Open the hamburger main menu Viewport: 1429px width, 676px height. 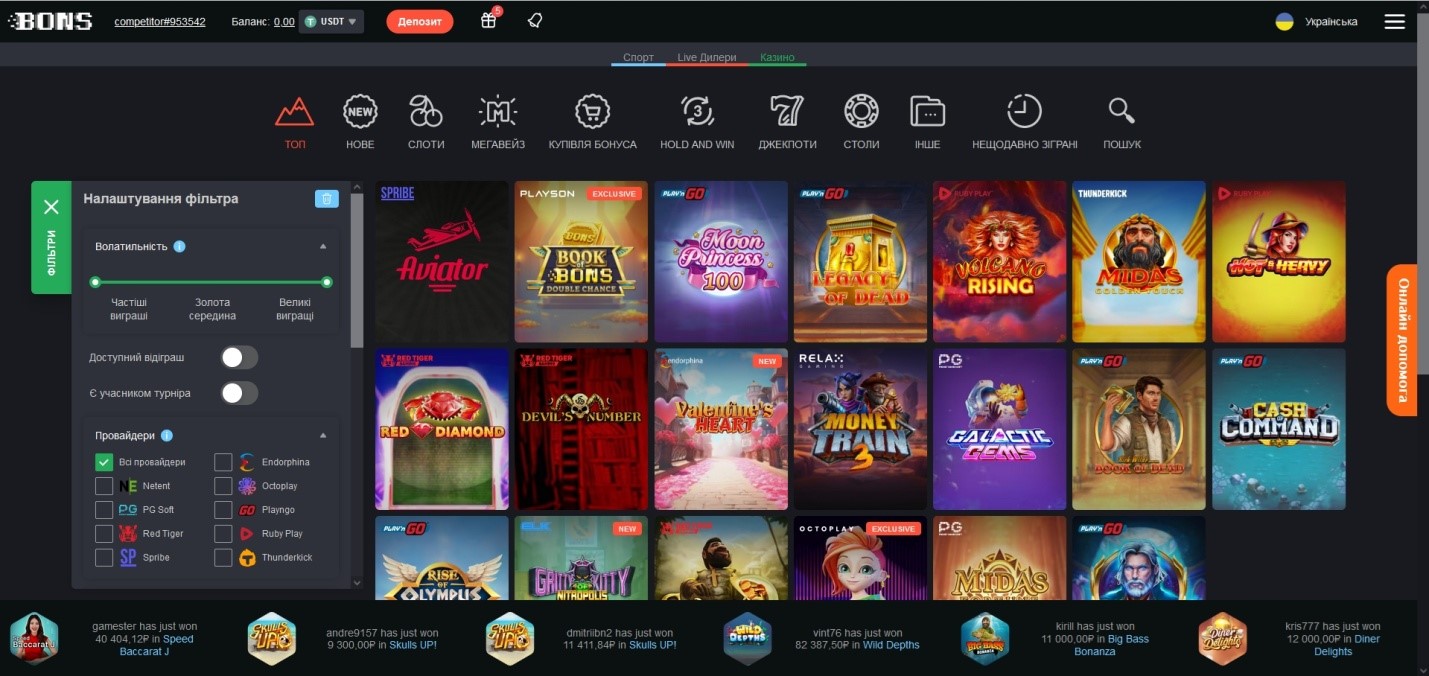tap(1395, 22)
